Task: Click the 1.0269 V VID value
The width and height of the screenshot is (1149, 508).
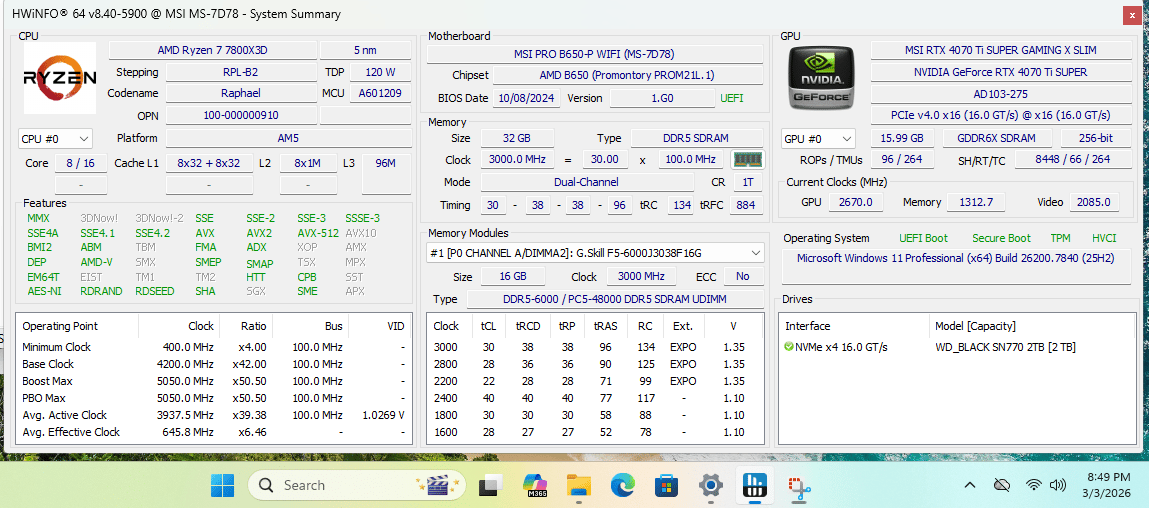Action: pyautogui.click(x=383, y=415)
